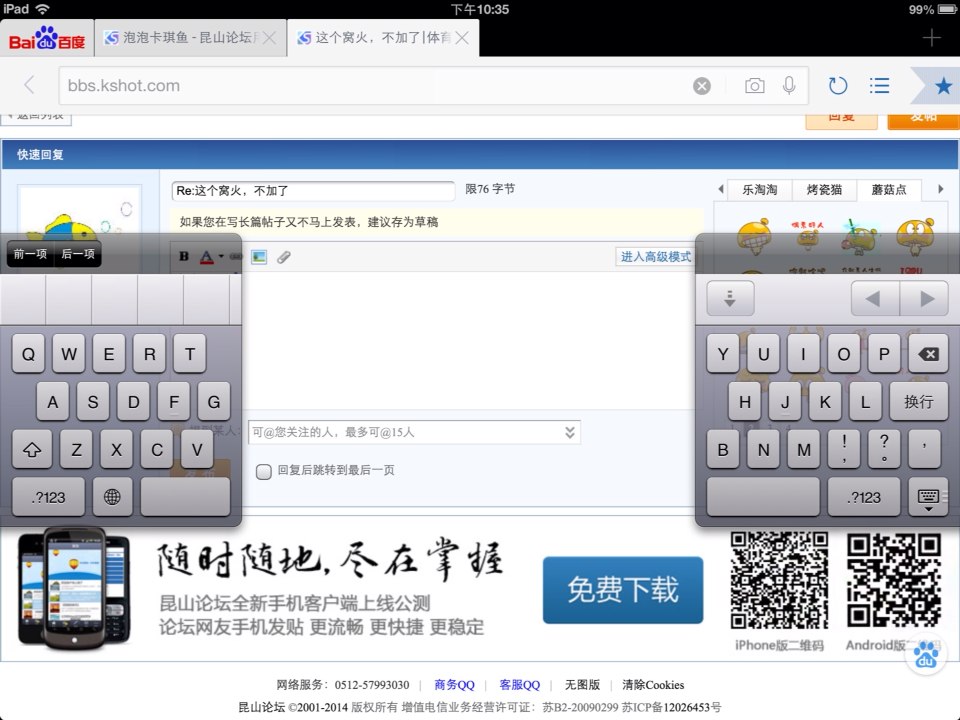The image size is (960, 720).
Task: Tap the iPhone版 QR code
Action: click(x=779, y=580)
